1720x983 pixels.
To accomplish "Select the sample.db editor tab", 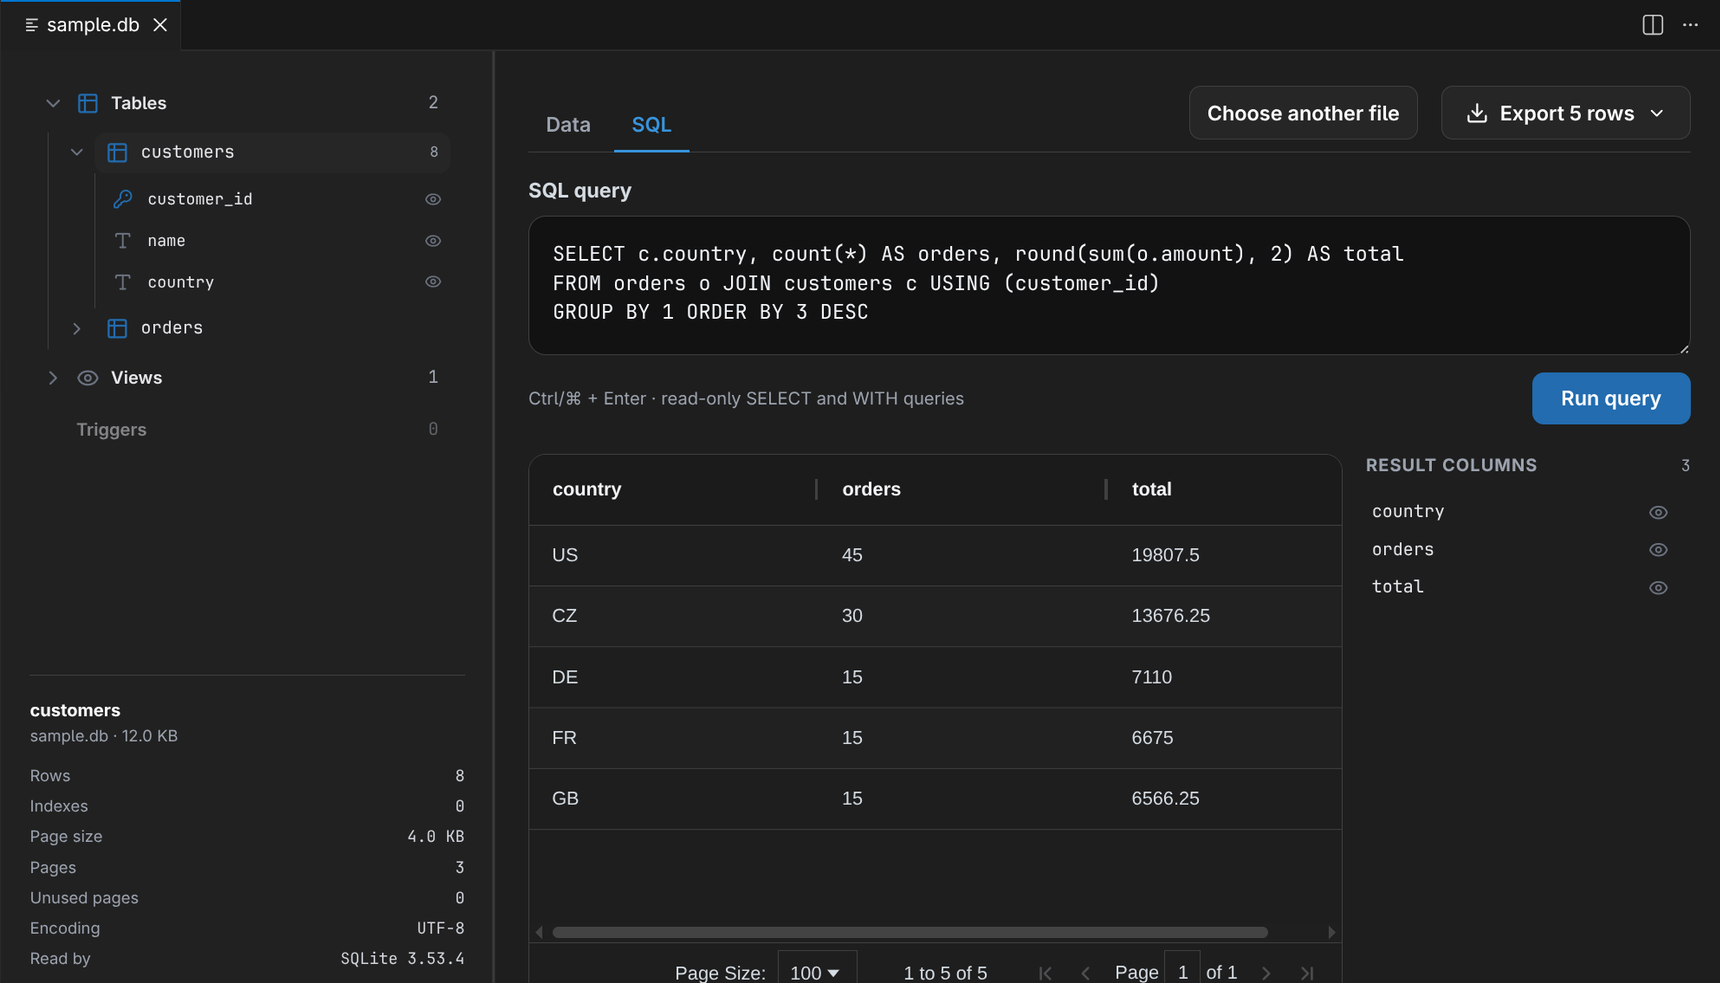I will click(x=91, y=25).
